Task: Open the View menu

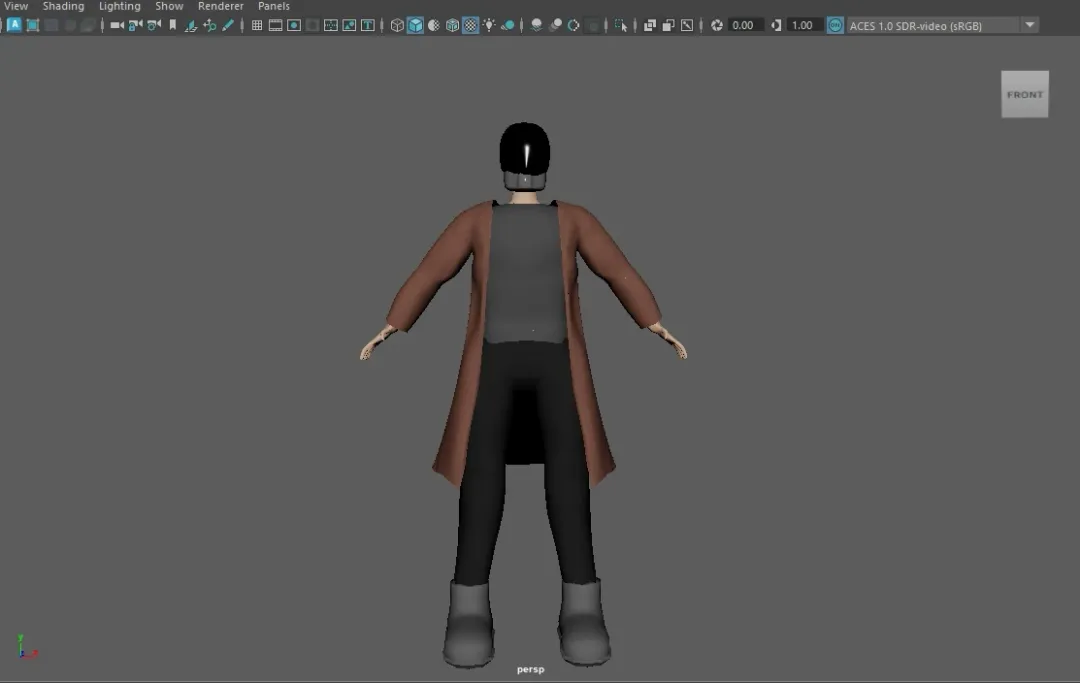Action: pos(16,6)
